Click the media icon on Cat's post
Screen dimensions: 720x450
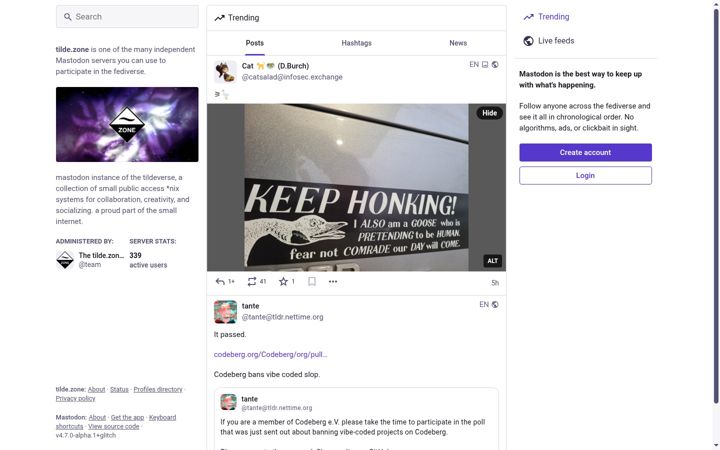point(485,65)
